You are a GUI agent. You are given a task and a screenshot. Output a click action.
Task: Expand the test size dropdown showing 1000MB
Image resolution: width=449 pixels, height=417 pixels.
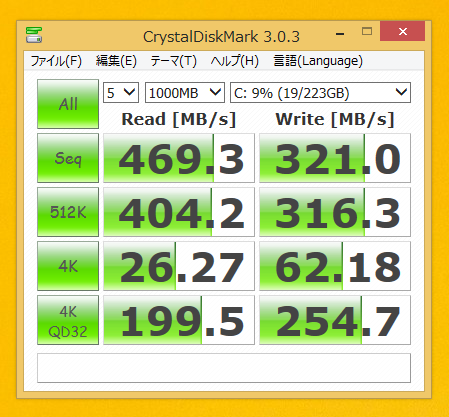[185, 93]
